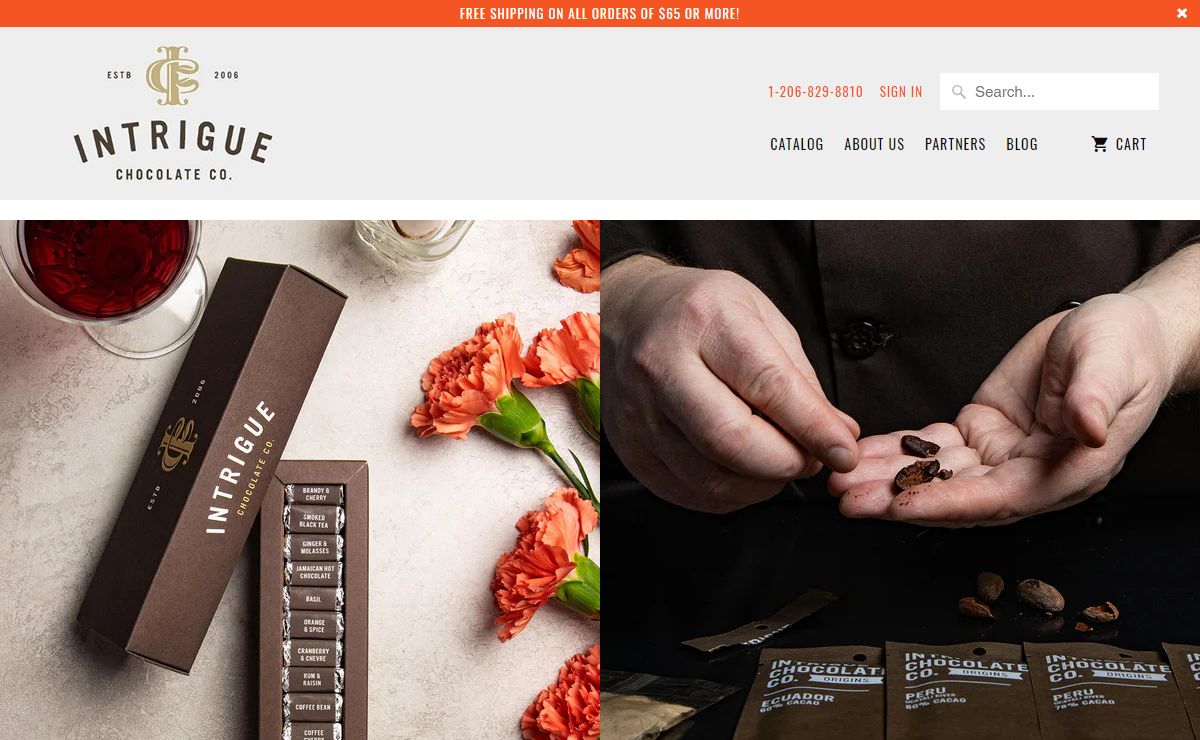Focus the Search input field
The height and width of the screenshot is (740, 1200).
pyautogui.click(x=1049, y=92)
